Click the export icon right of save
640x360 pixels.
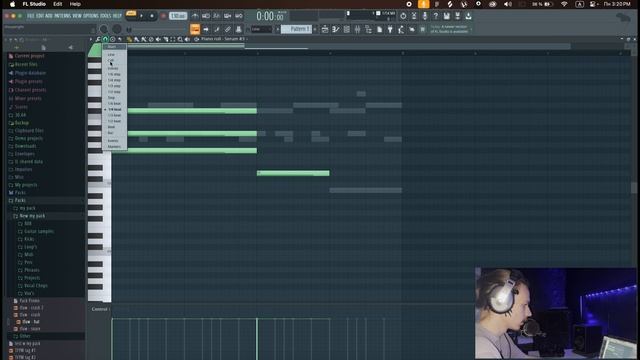(x=458, y=16)
